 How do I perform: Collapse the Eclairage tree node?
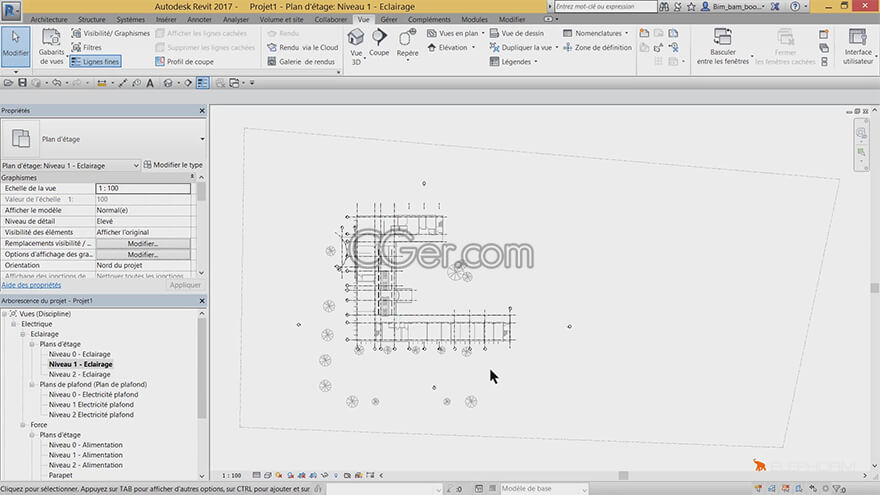coord(22,334)
